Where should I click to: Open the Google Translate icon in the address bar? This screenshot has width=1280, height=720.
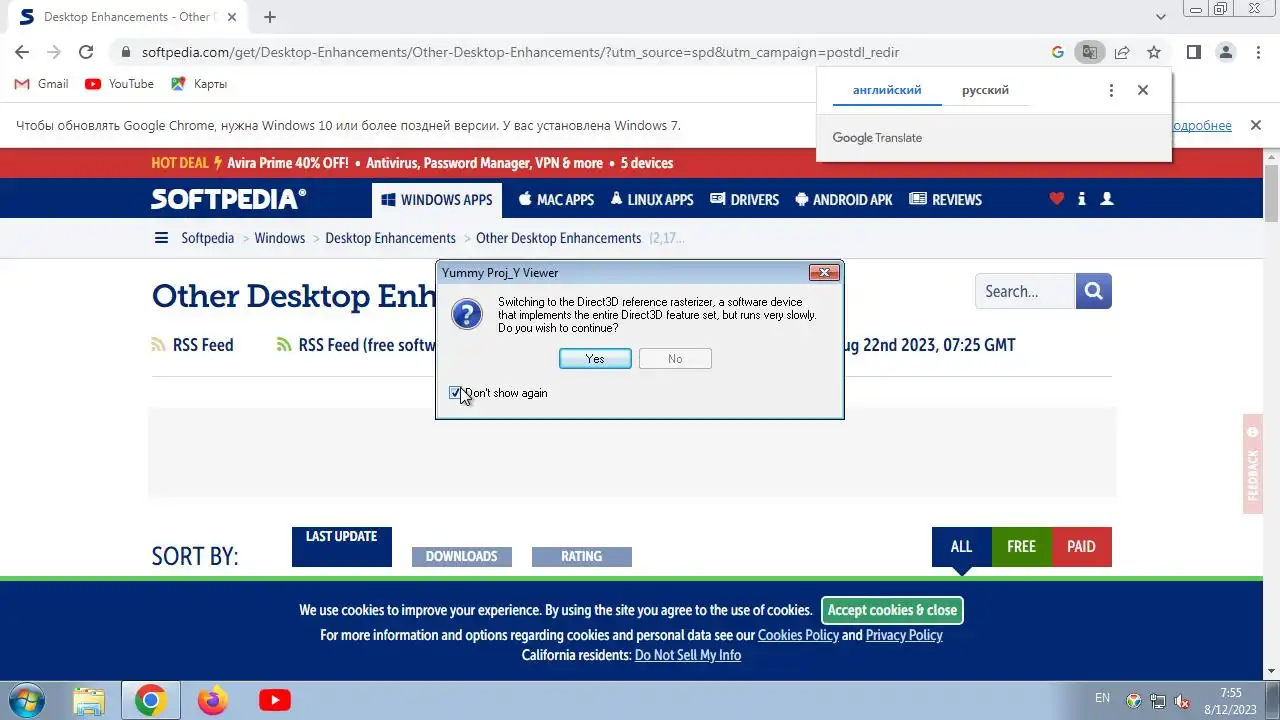(1090, 52)
